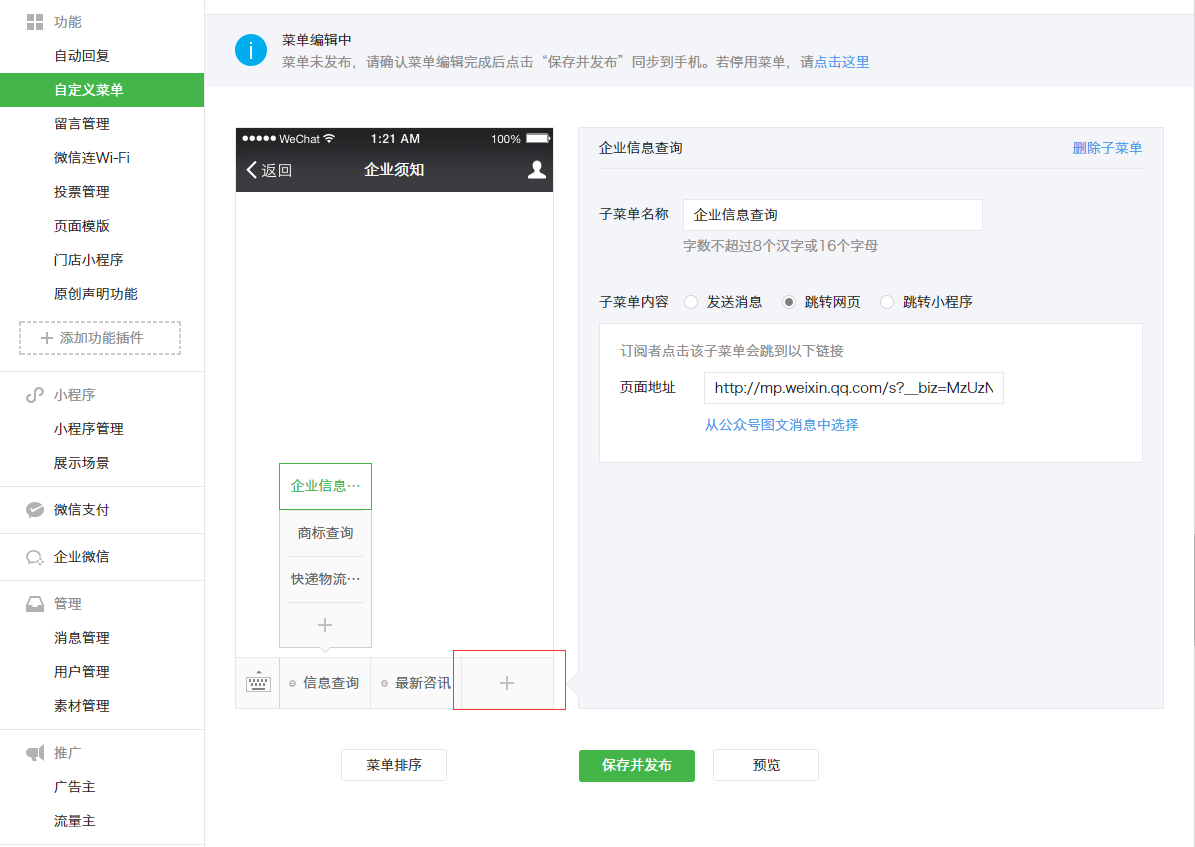Focus the 页面地址 URL input field
Image resolution: width=1195 pixels, height=847 pixels.
[854, 388]
